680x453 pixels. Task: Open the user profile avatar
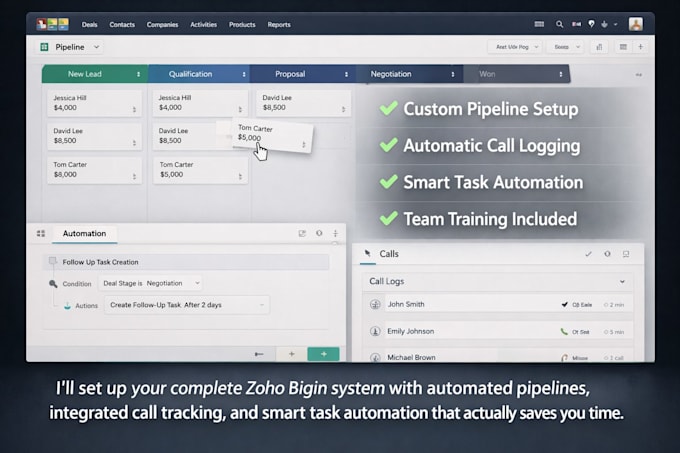(636, 24)
